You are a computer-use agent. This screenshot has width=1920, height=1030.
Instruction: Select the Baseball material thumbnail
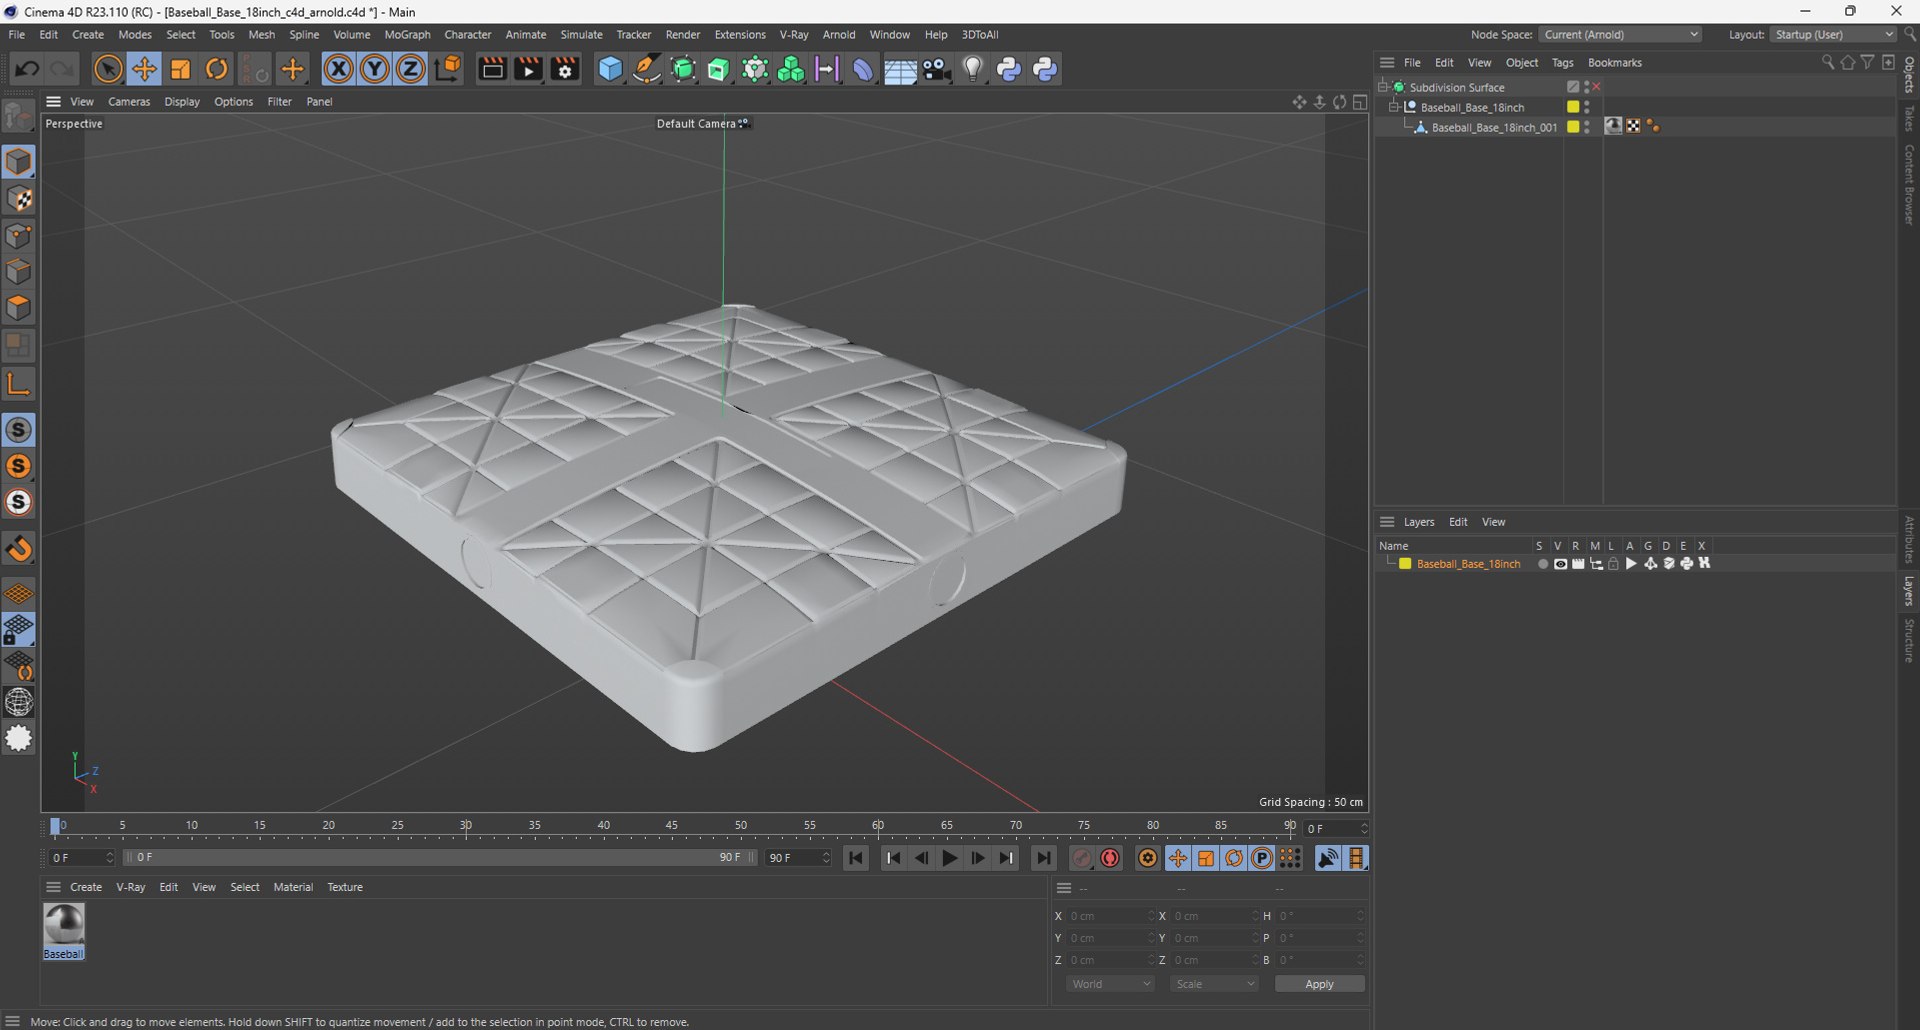(64, 925)
